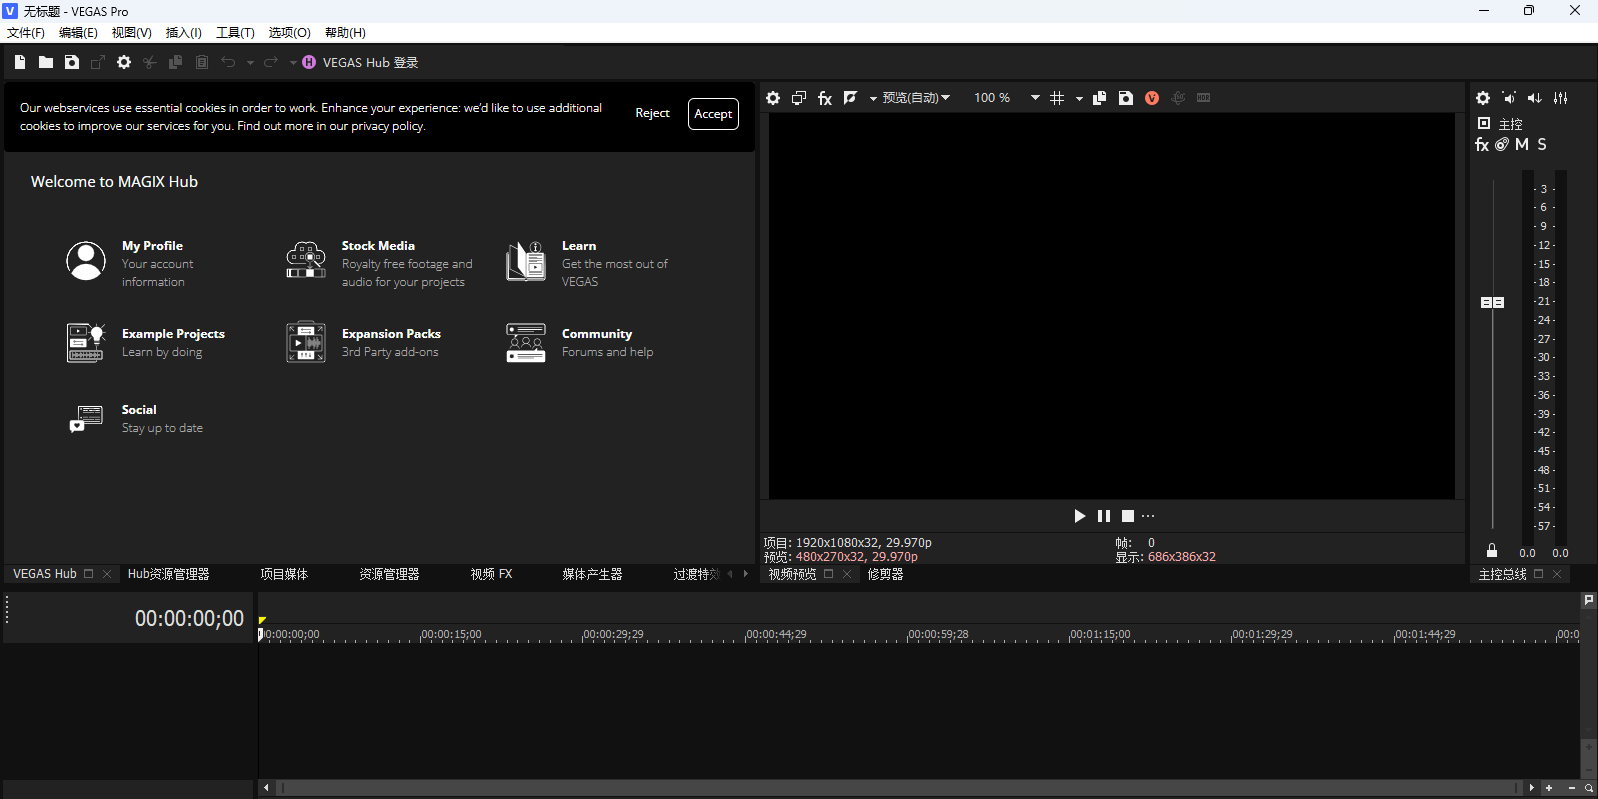Accept the cookies banner
The height and width of the screenshot is (799, 1598).
(x=713, y=114)
